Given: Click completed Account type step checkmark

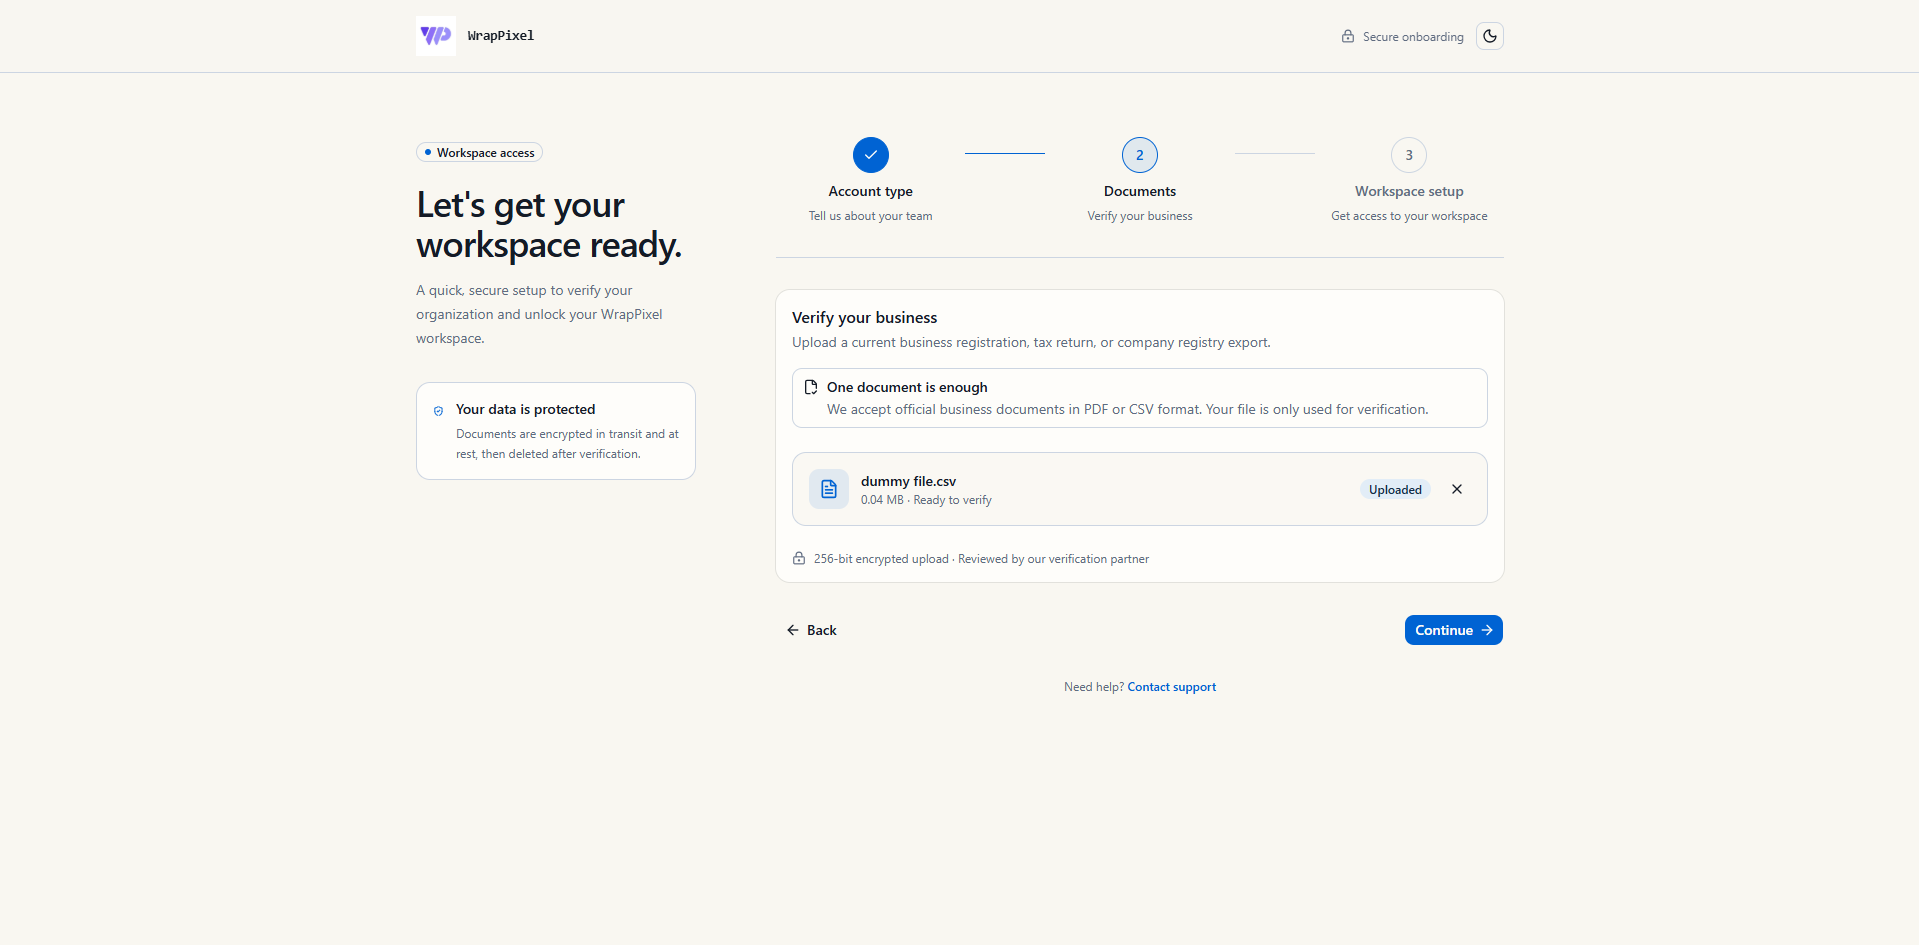Looking at the screenshot, I should point(871,155).
